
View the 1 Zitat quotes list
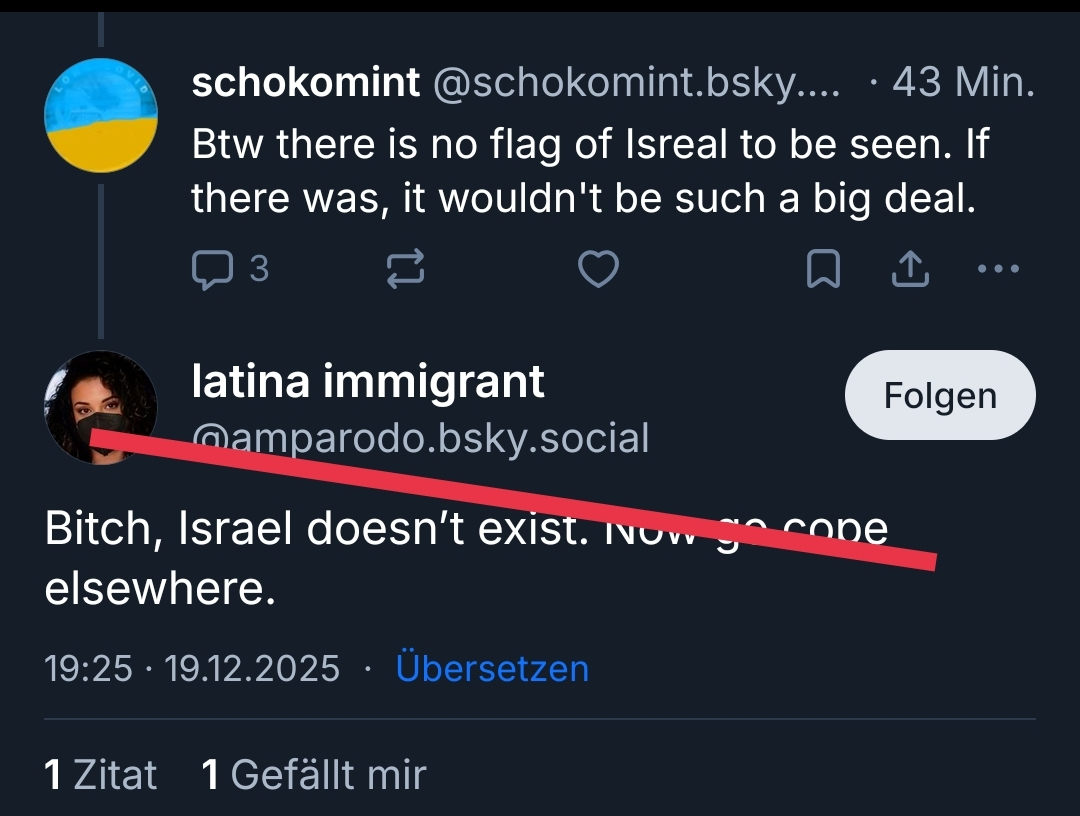[101, 775]
